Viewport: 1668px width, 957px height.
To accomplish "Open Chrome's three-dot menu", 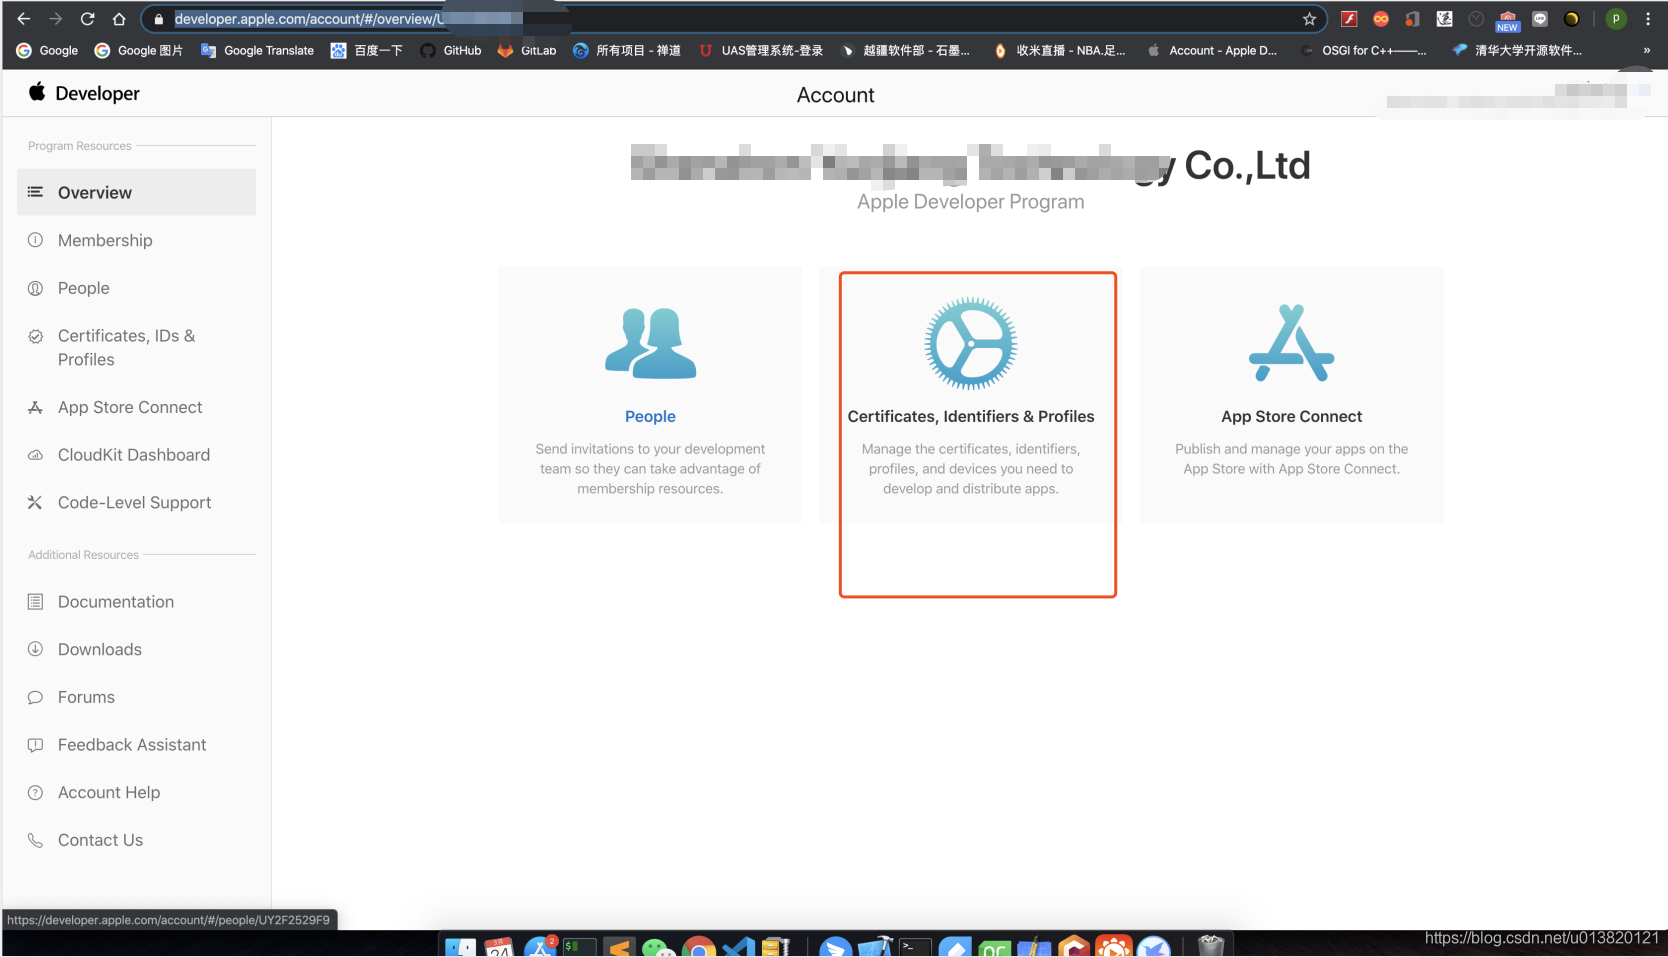I will (x=1648, y=19).
